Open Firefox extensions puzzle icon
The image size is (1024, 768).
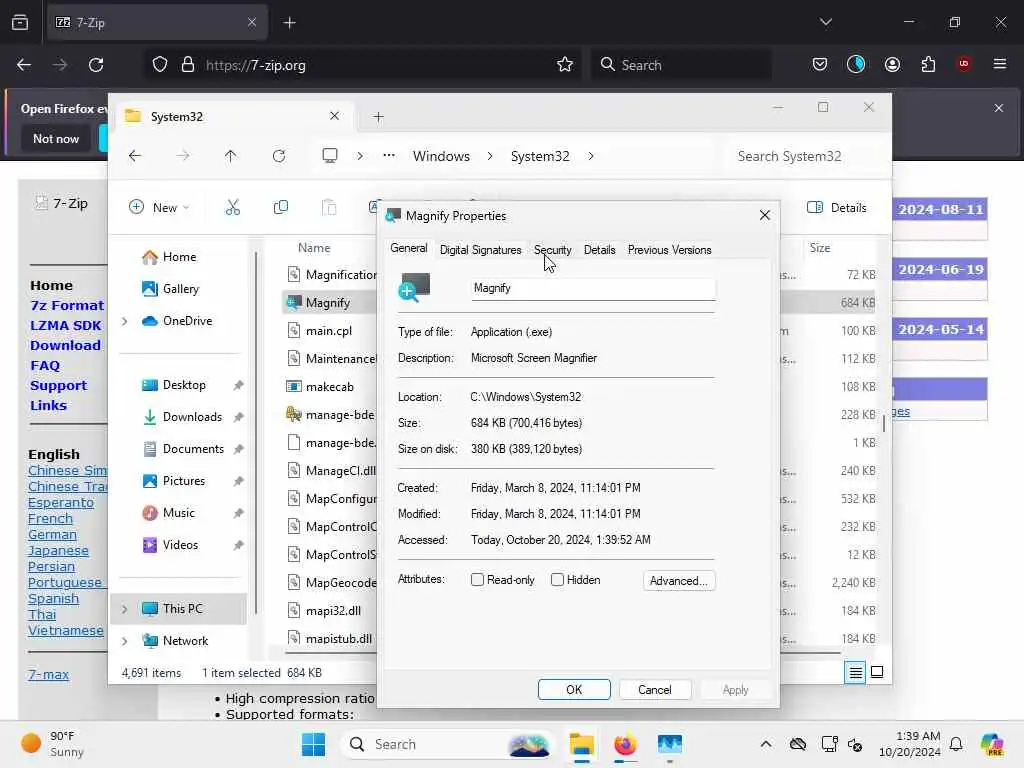click(x=928, y=65)
